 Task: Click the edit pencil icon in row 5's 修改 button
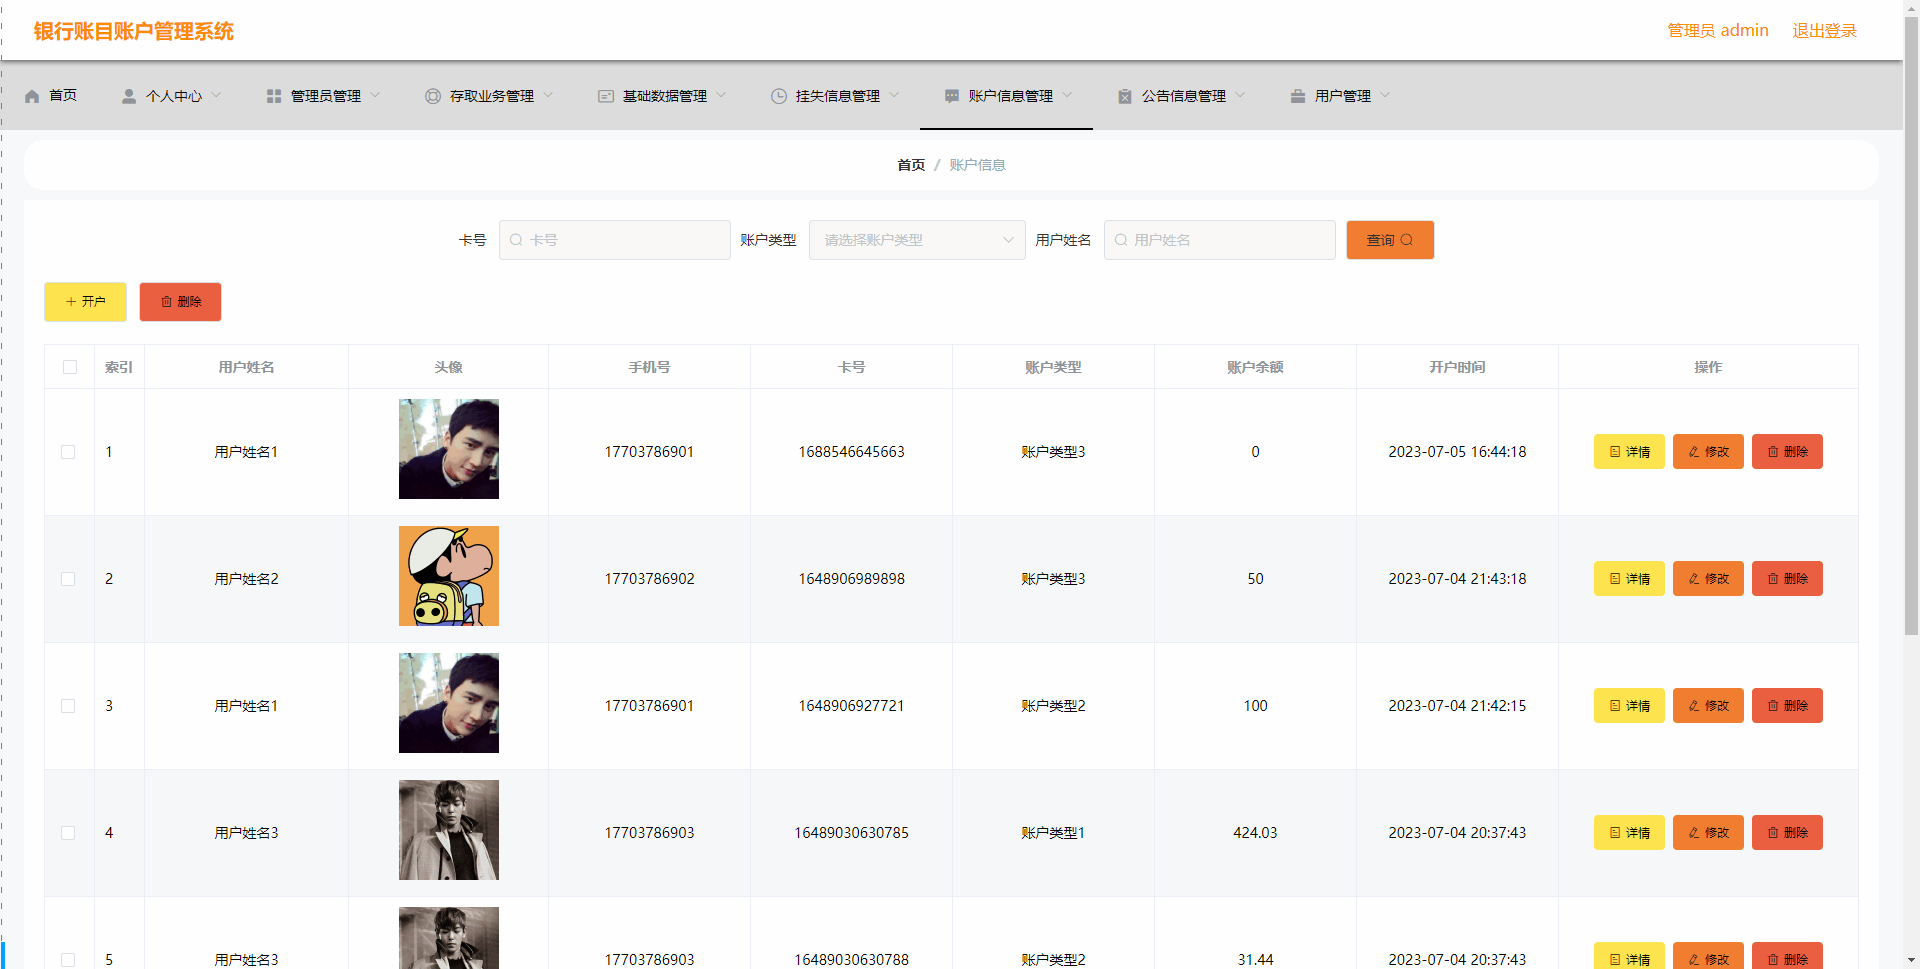click(1694, 959)
